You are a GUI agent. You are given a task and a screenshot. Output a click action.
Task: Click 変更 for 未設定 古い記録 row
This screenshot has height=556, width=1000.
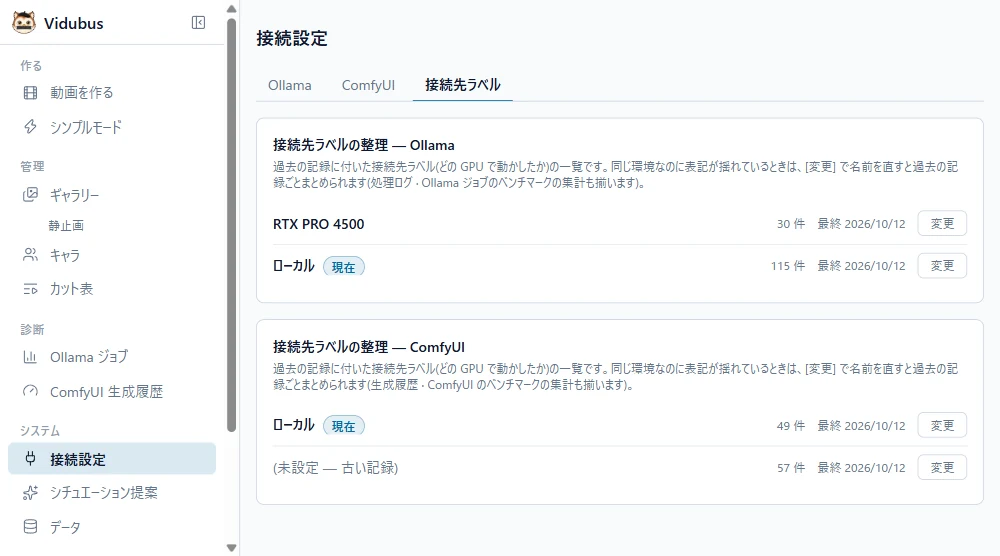[942, 467]
